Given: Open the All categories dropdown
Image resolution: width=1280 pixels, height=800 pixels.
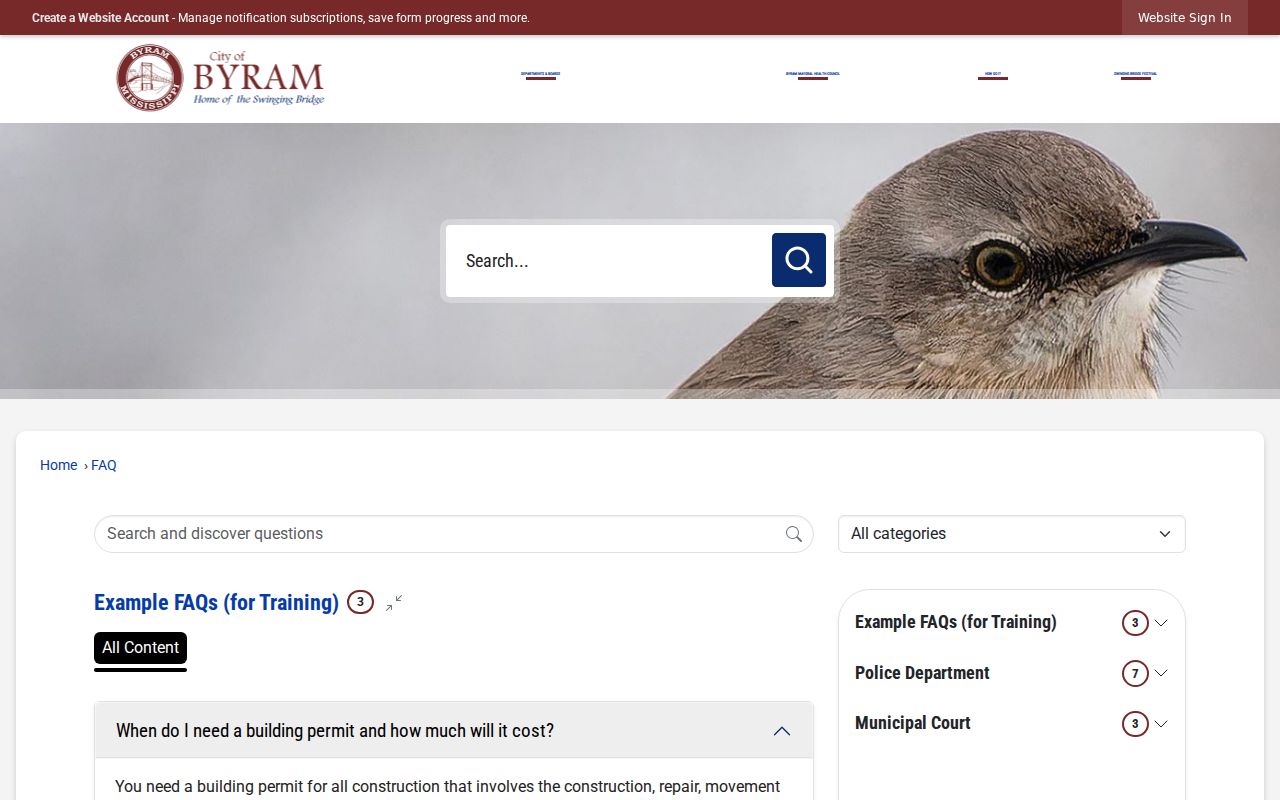Looking at the screenshot, I should pyautogui.click(x=1012, y=534).
